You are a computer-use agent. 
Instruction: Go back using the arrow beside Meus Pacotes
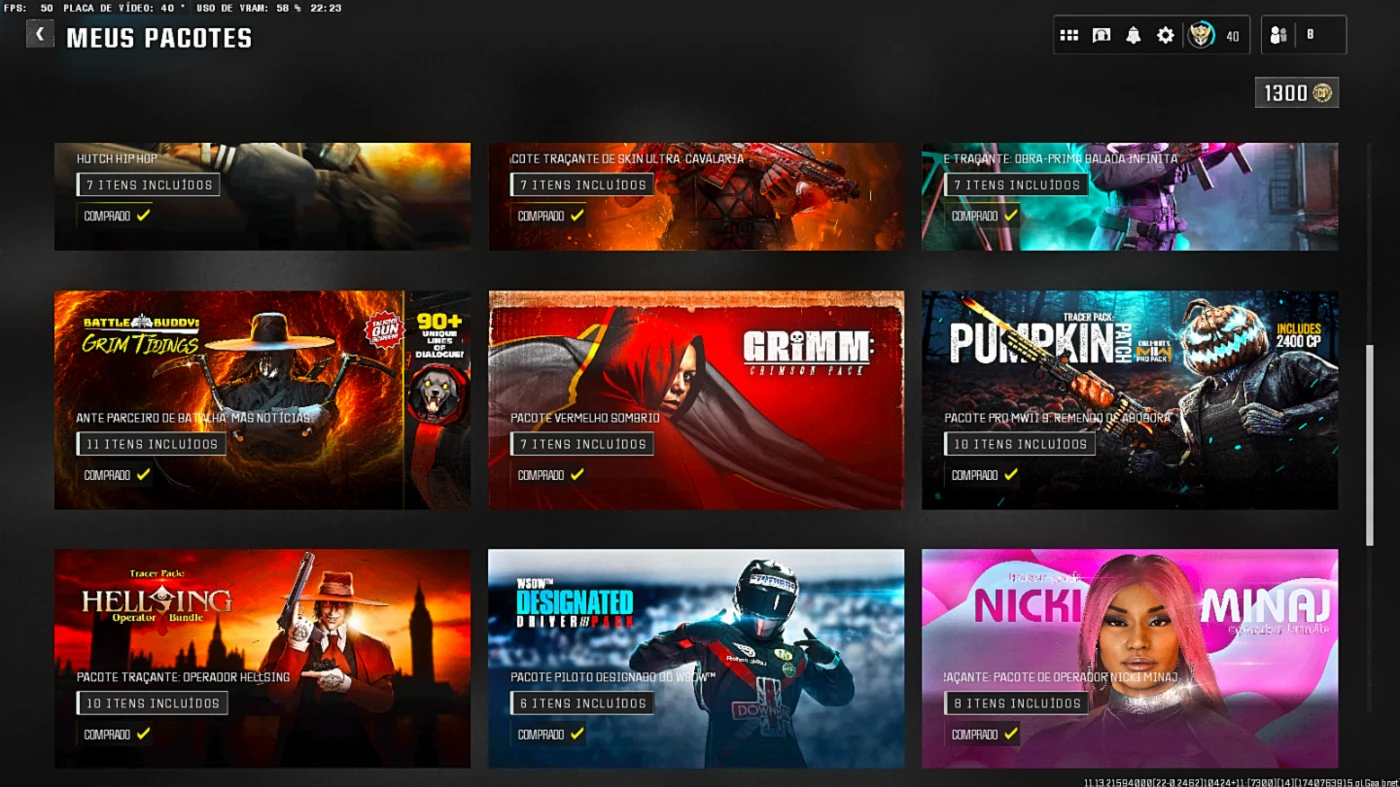click(x=39, y=34)
